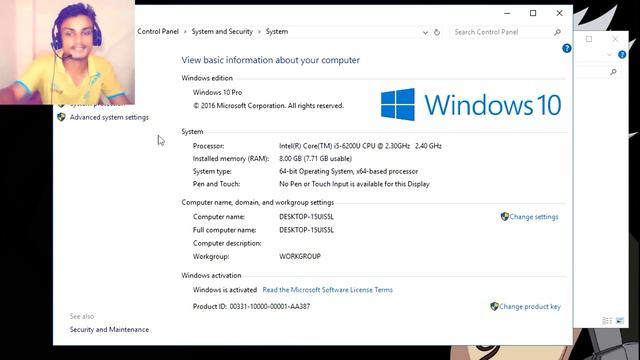Close the System window
This screenshot has width=640, height=360.
click(559, 13)
